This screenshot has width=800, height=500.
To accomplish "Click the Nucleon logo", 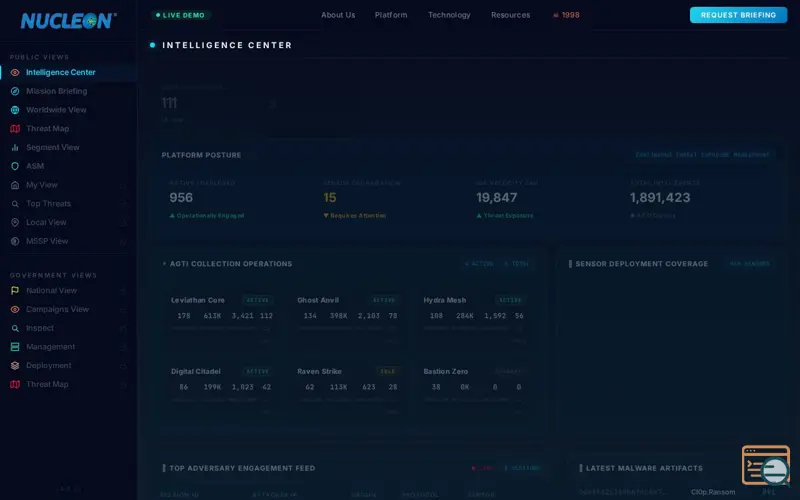I will tap(68, 20).
